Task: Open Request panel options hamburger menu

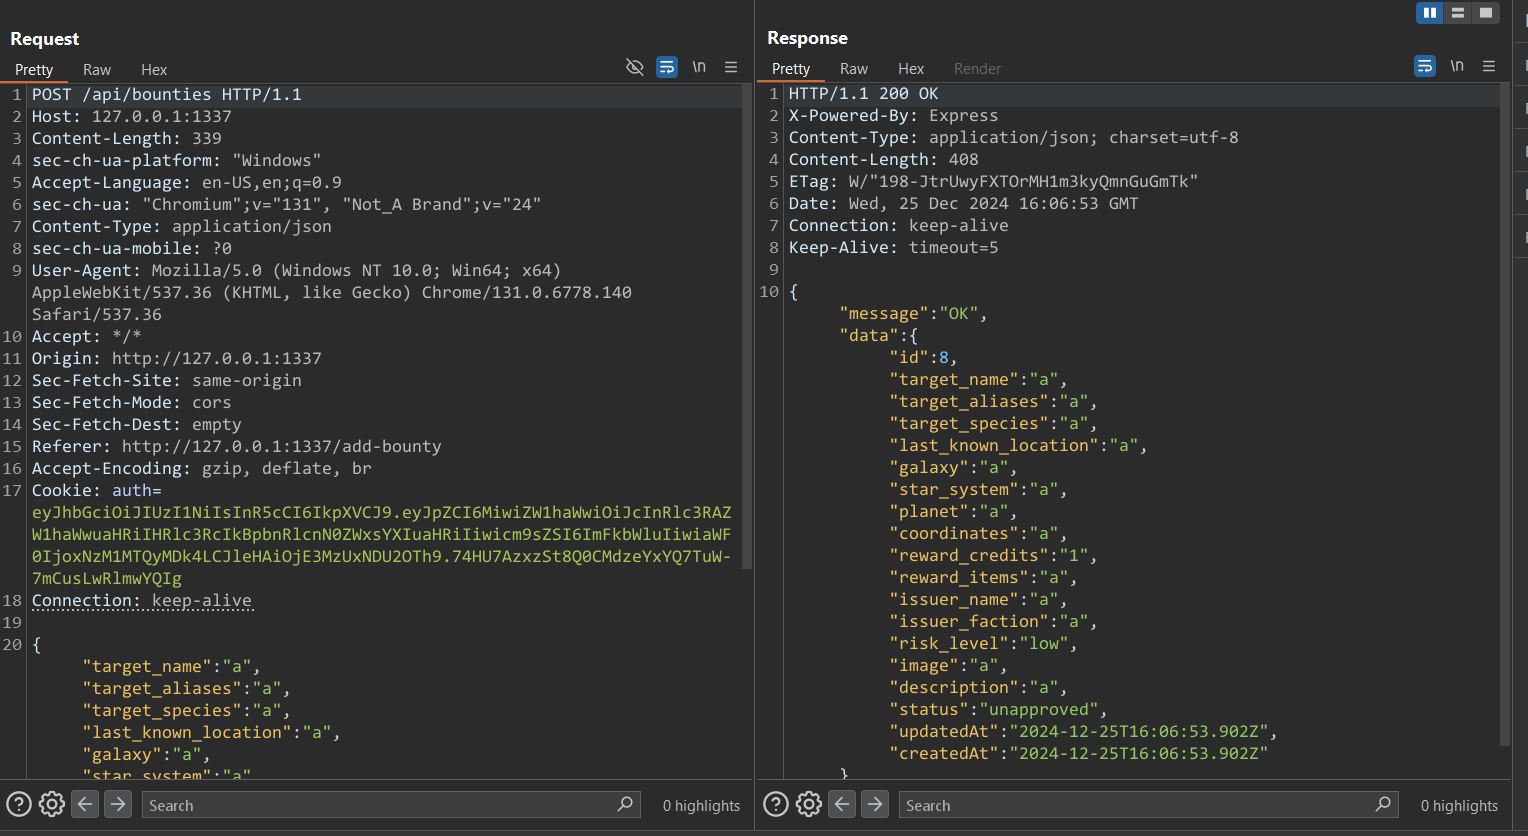Action: tap(731, 67)
